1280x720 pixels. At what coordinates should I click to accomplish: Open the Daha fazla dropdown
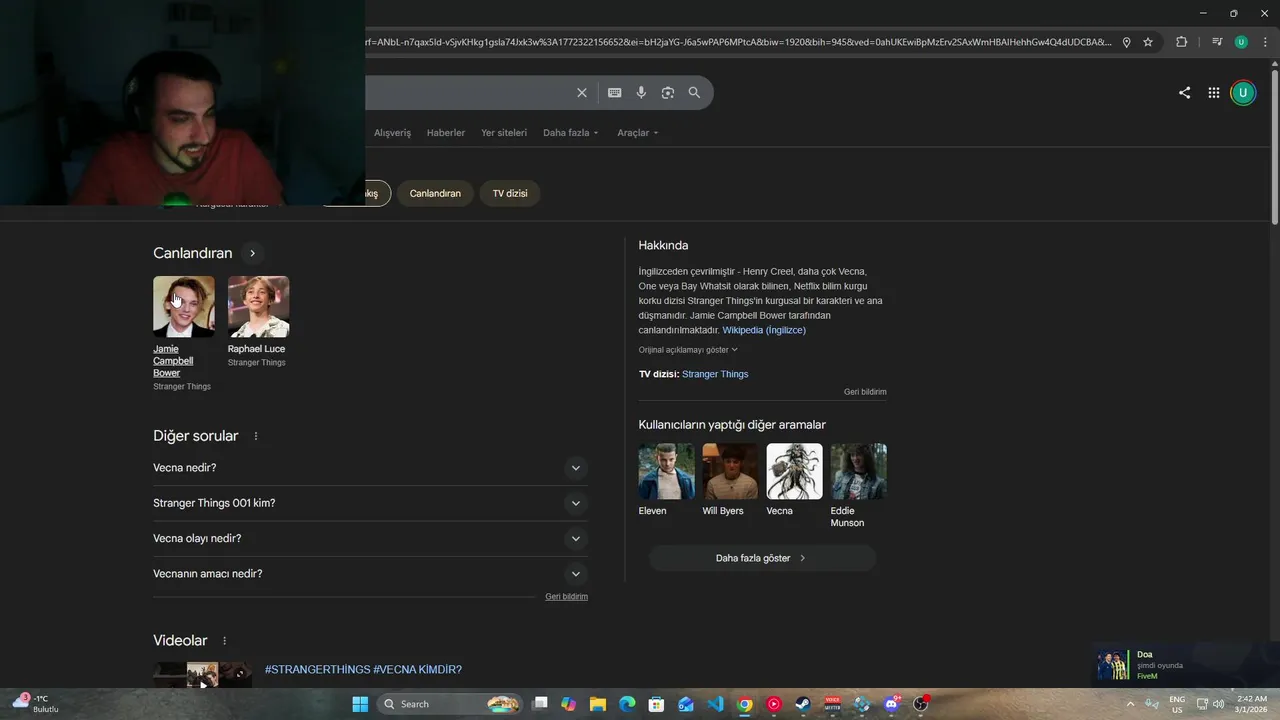[x=570, y=133]
